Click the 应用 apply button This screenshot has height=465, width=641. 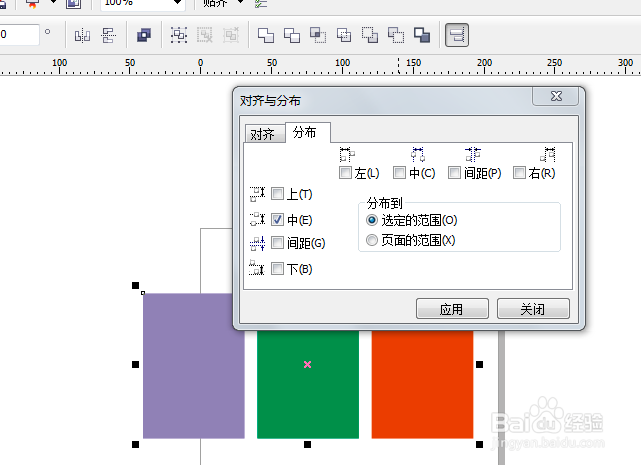(452, 309)
